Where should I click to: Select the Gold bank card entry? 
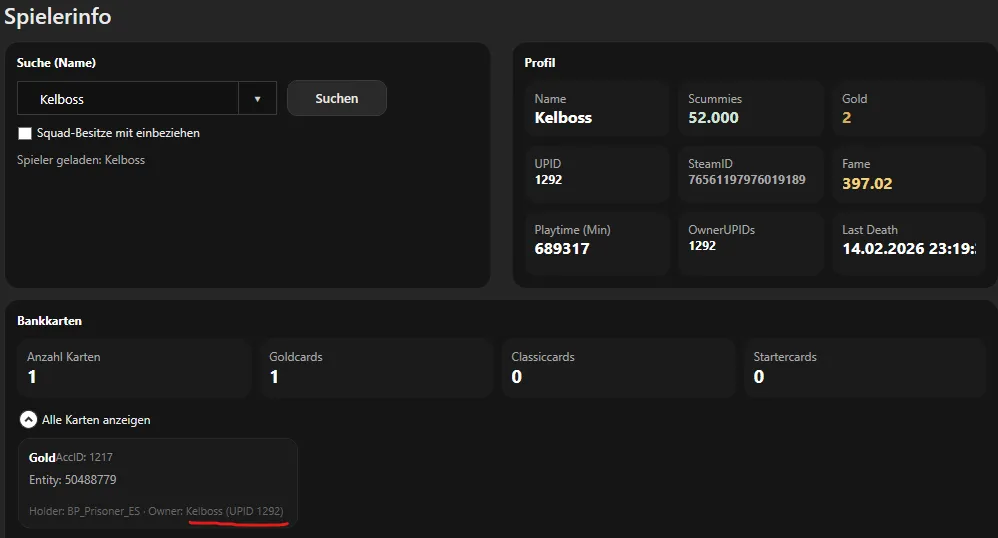pos(158,482)
